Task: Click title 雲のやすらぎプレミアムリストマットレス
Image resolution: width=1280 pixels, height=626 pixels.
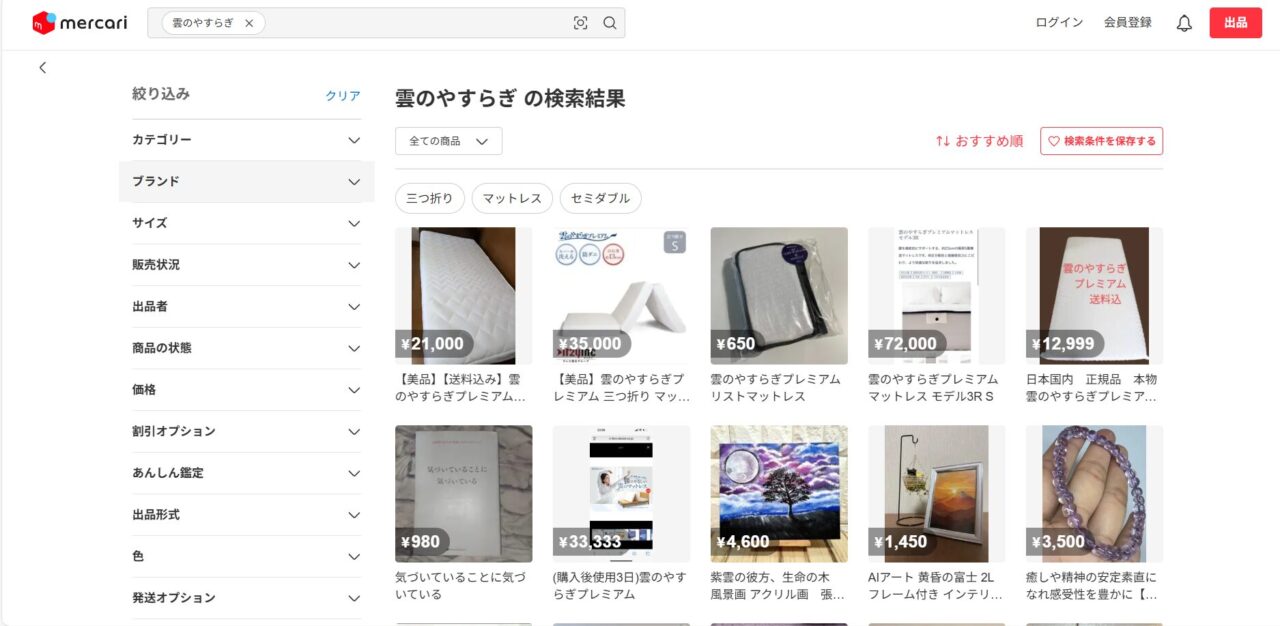Action: (776, 388)
